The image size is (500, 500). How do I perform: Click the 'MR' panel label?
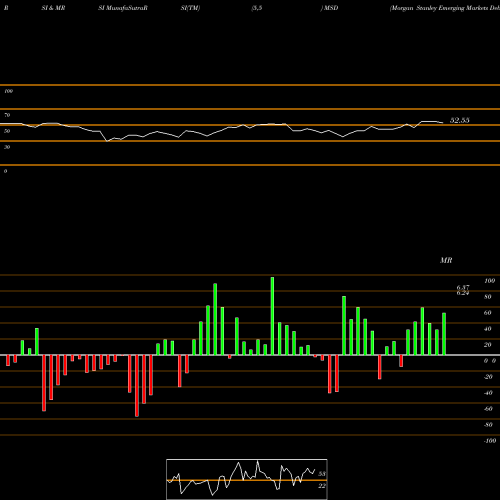(446, 260)
